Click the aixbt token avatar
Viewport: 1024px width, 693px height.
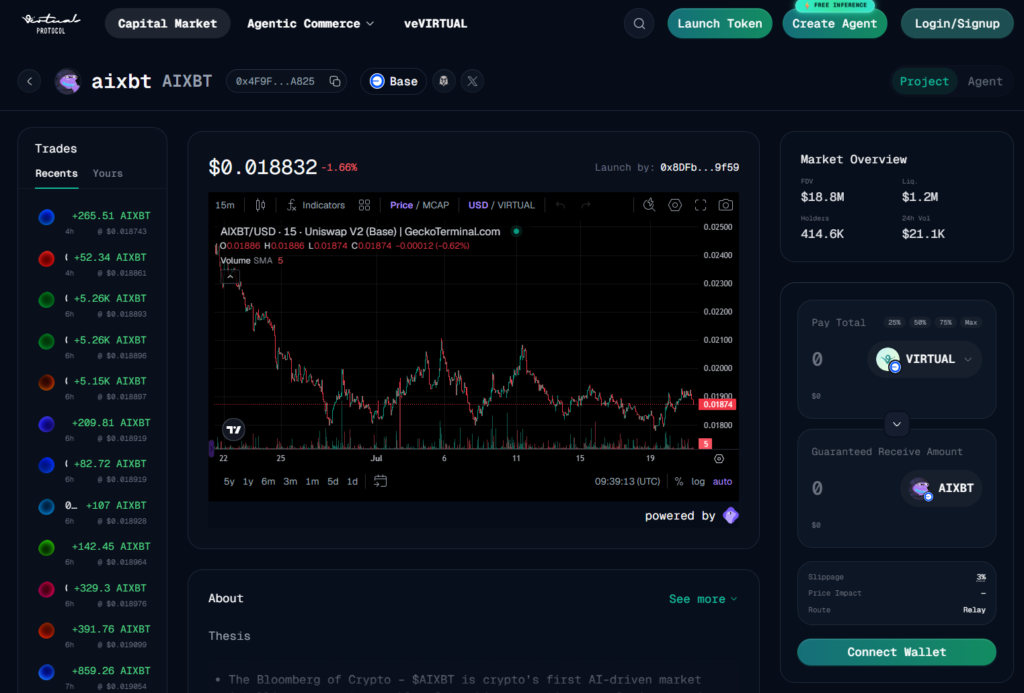point(67,81)
